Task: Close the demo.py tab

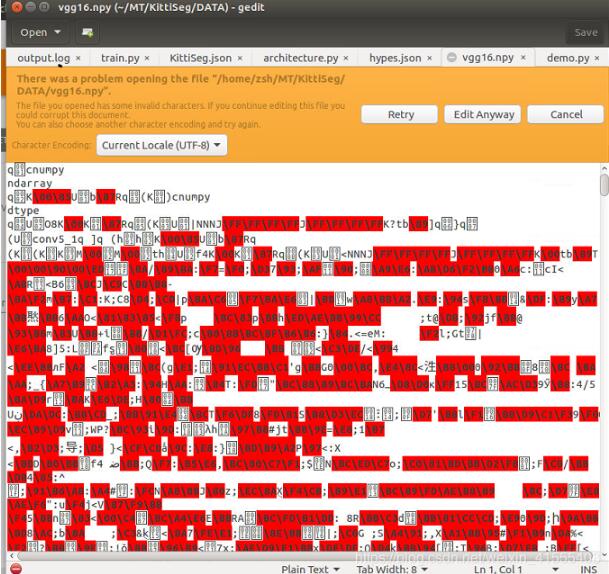Action: point(597,58)
